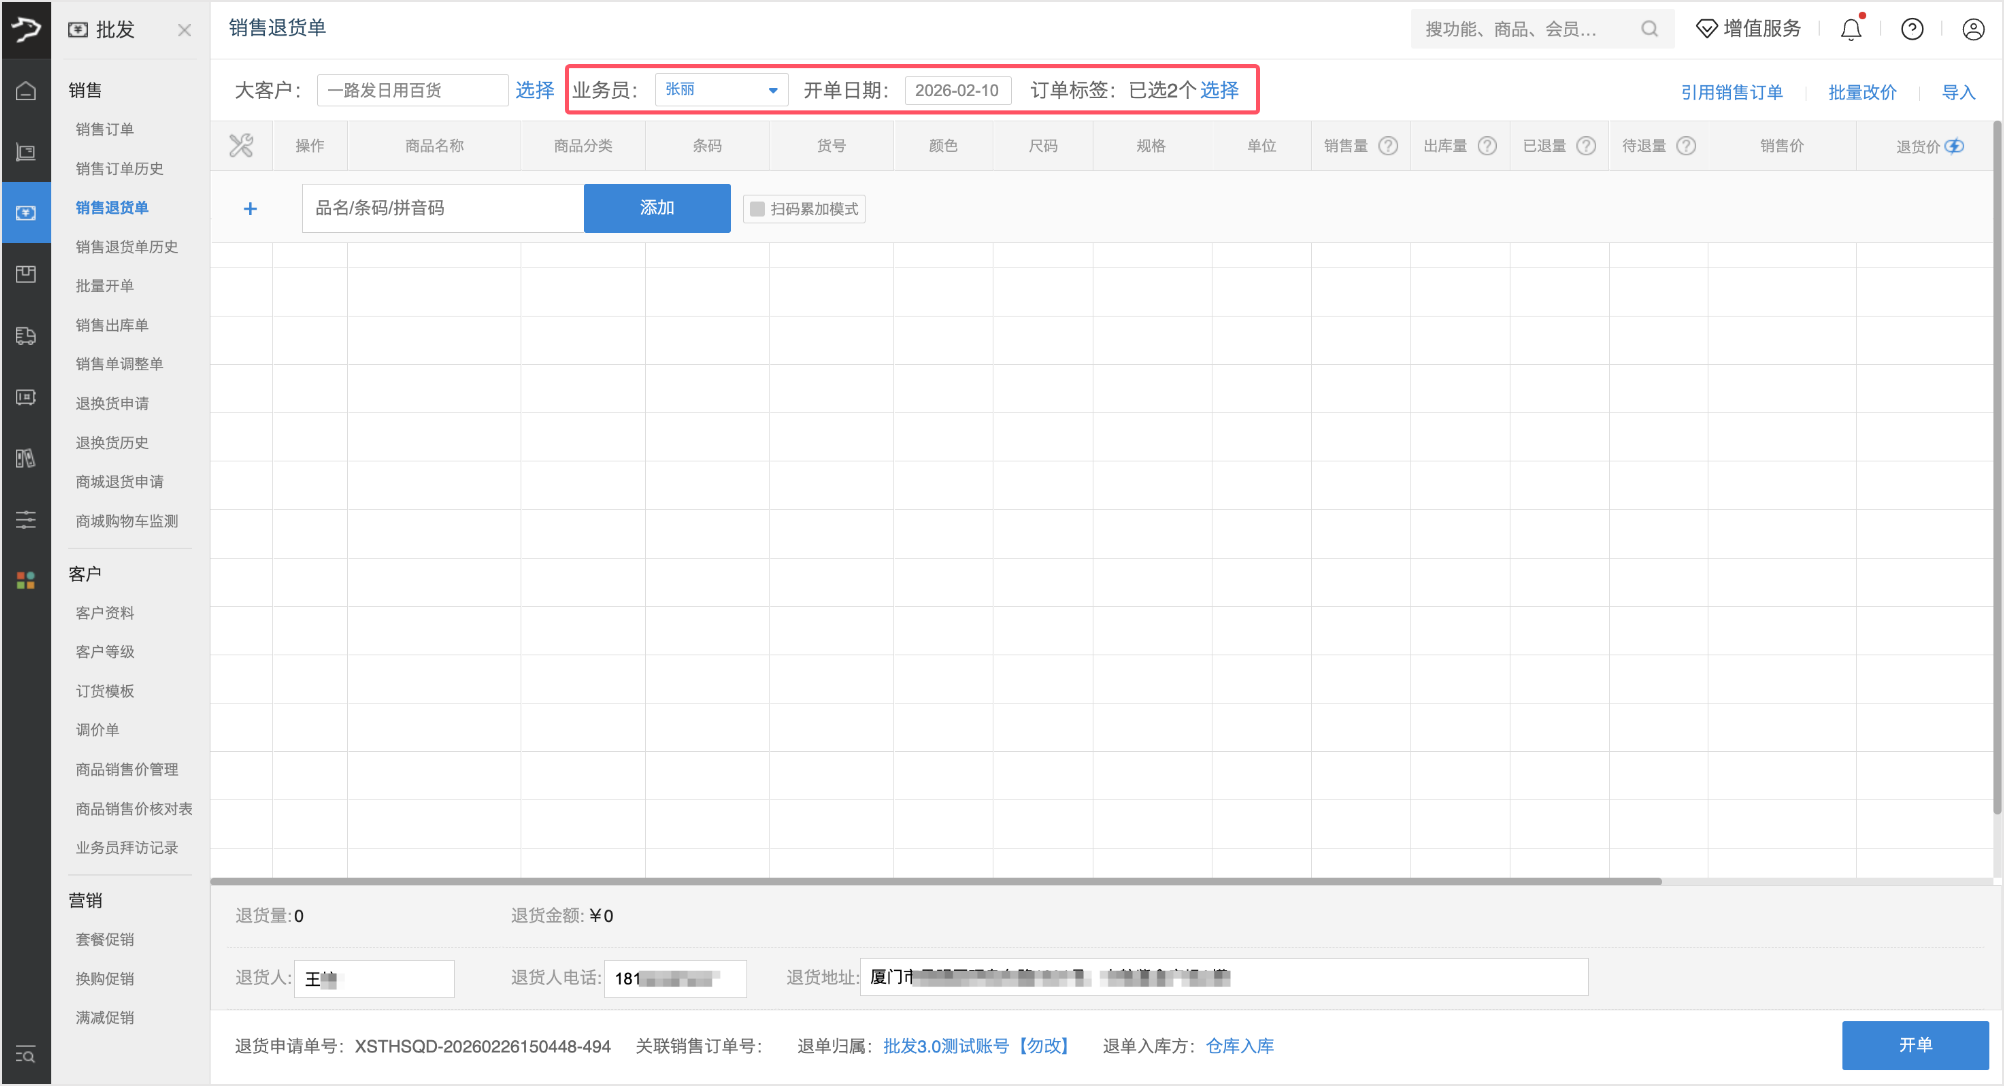This screenshot has width=2005, height=1086.
Task: Click the wrench column-settings icon in table header
Action: pos(241,145)
